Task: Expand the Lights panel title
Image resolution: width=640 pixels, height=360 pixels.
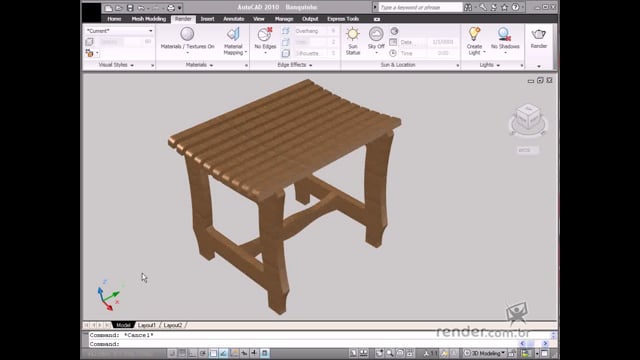Action: [x=489, y=65]
